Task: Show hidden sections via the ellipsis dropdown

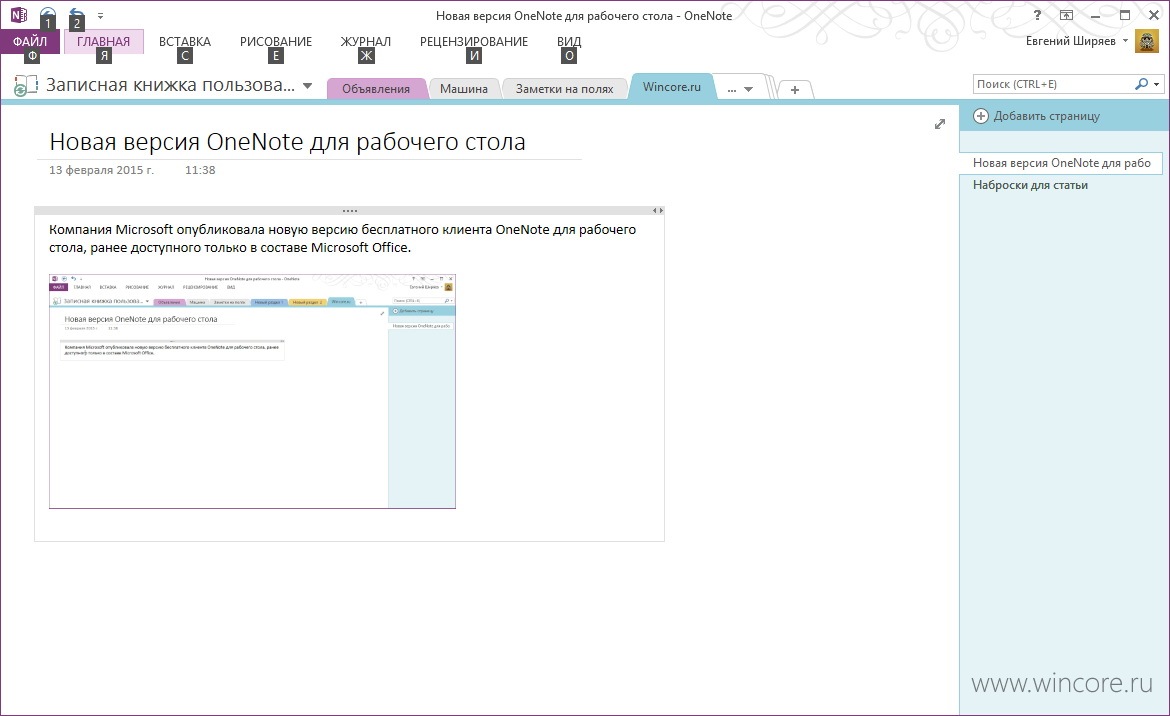Action: tap(739, 89)
